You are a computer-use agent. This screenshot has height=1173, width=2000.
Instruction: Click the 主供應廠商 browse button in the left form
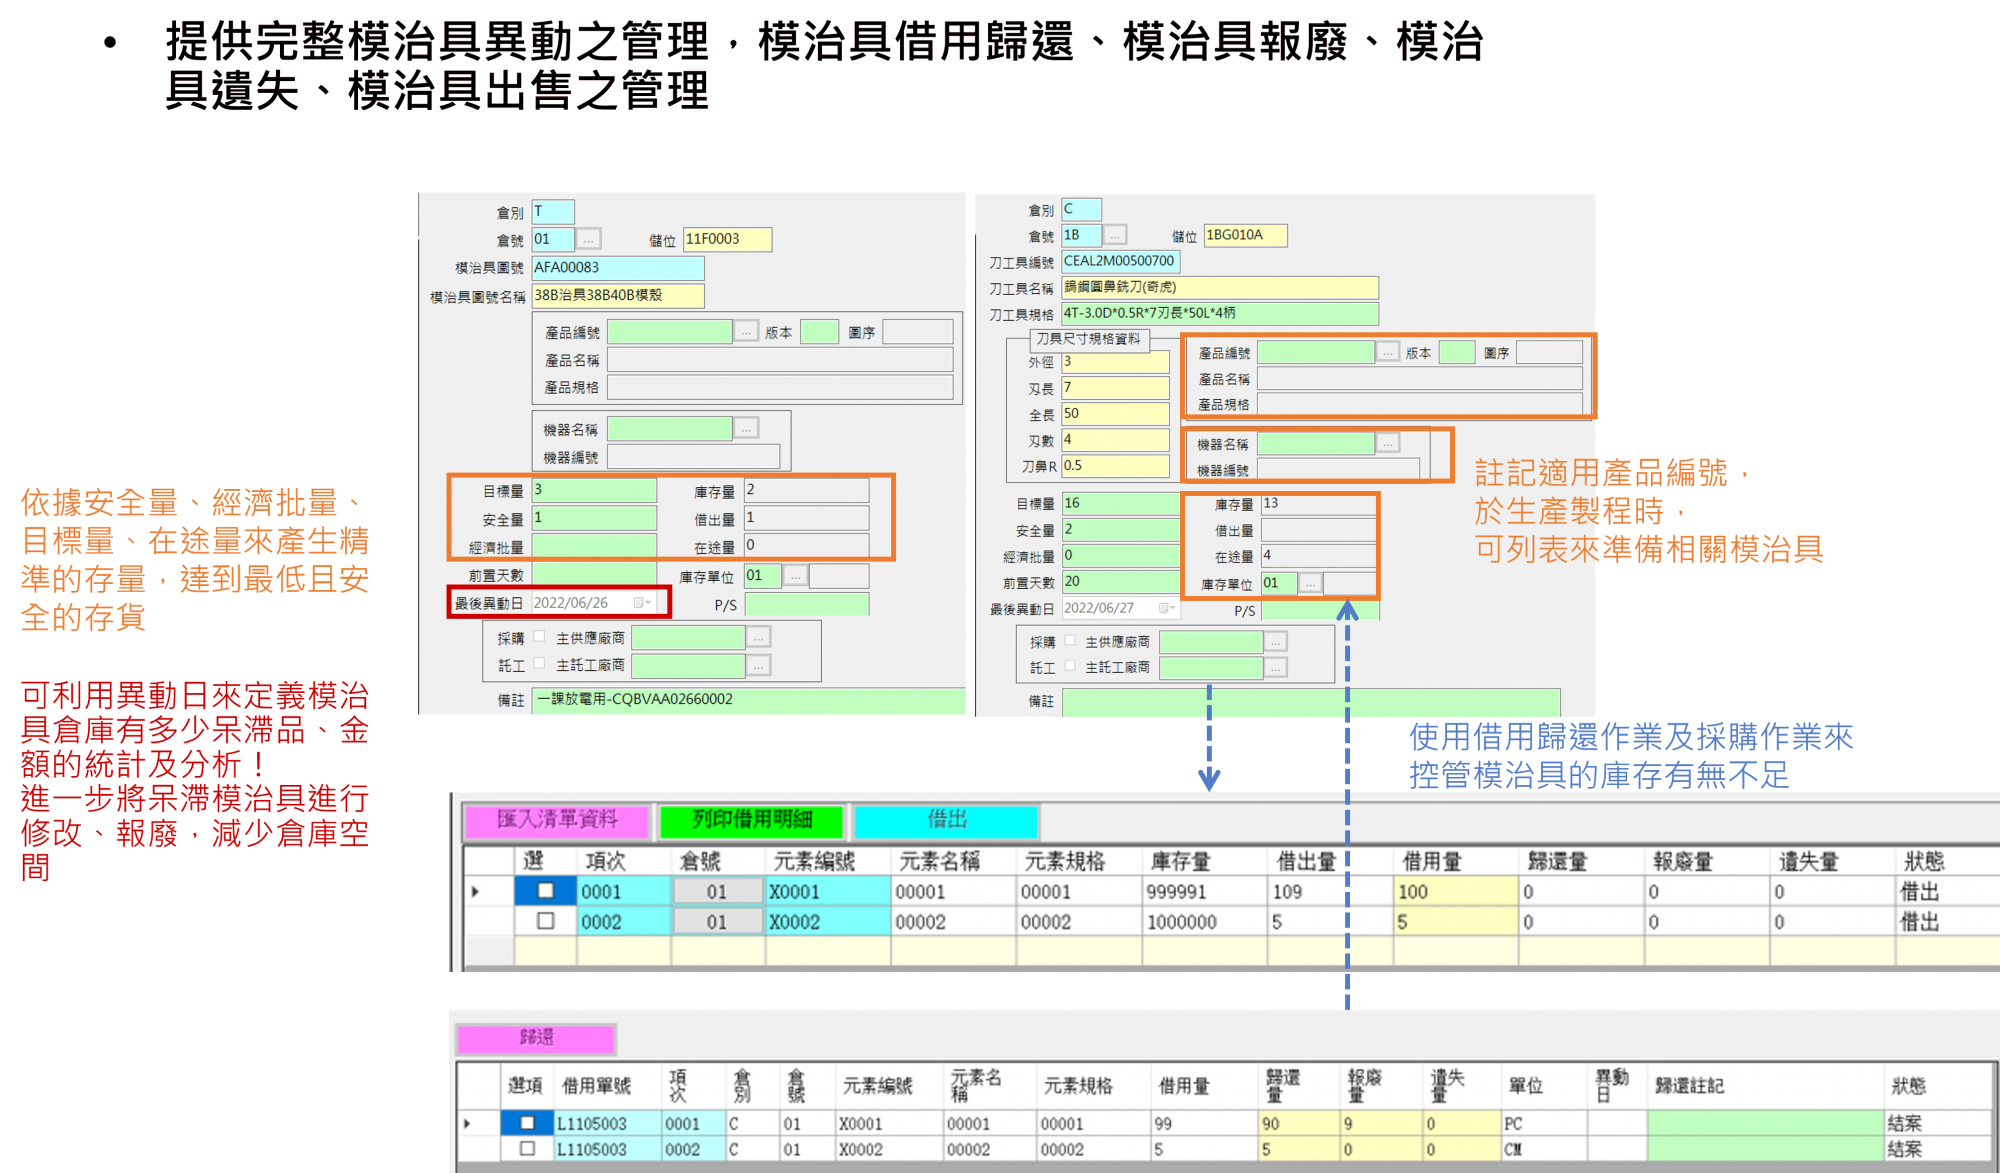[x=758, y=638]
